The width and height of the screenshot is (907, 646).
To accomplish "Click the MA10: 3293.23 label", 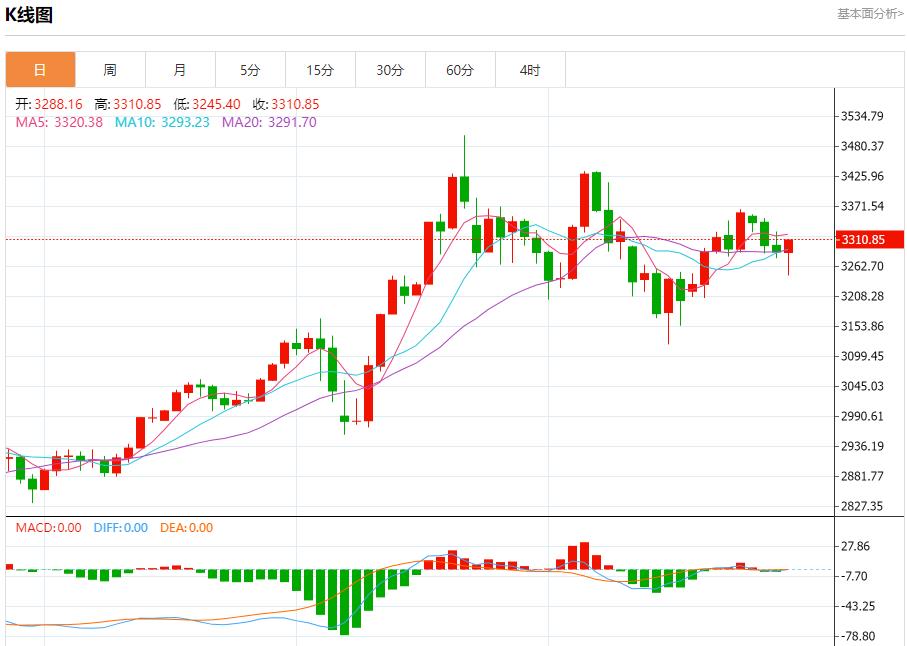I will tap(162, 122).
